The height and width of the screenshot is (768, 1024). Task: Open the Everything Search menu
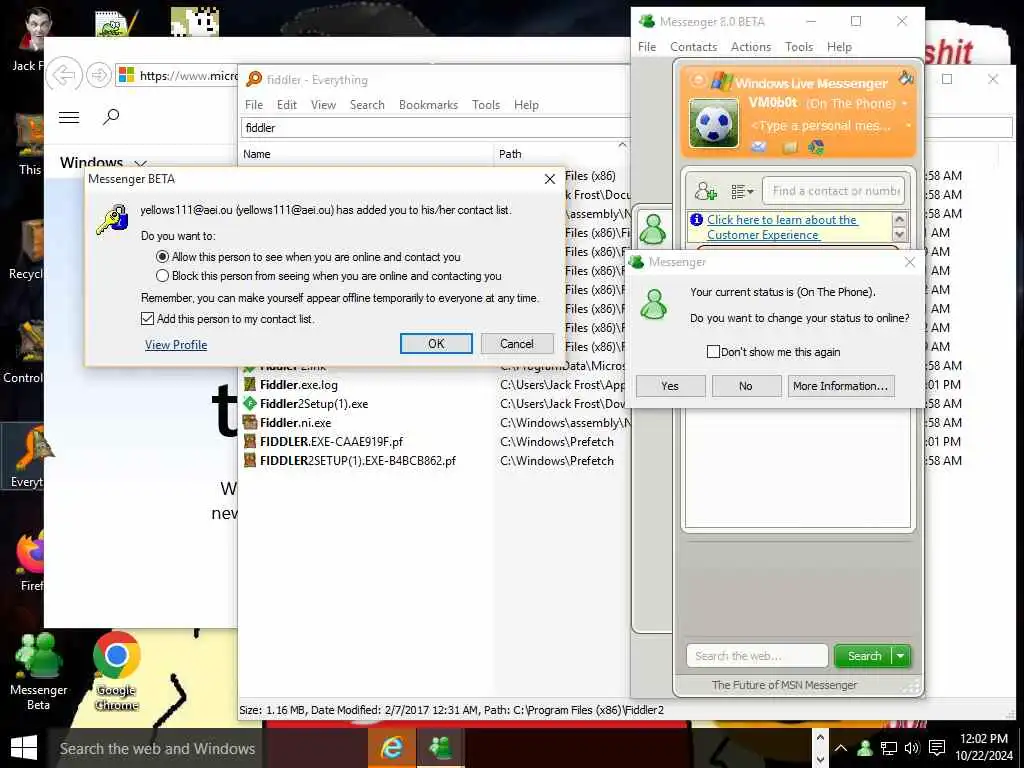point(367,104)
